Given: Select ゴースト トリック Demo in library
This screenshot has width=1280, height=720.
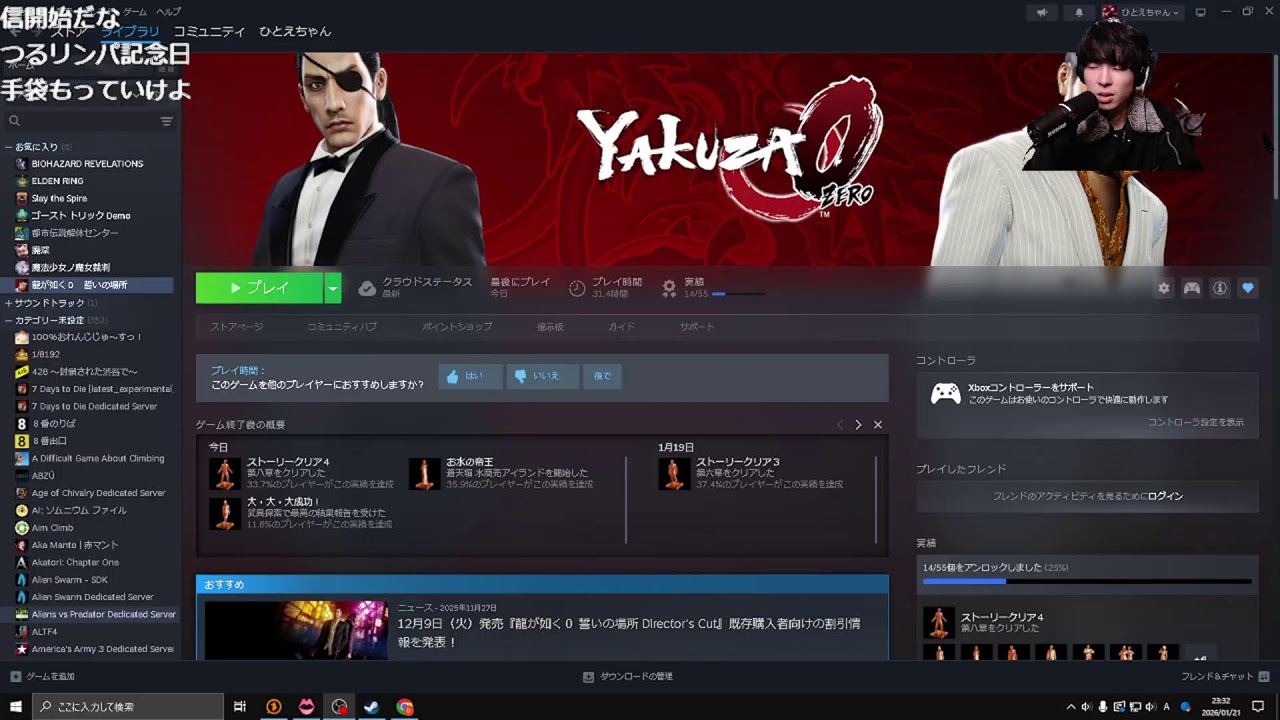Looking at the screenshot, I should pyautogui.click(x=80, y=215).
